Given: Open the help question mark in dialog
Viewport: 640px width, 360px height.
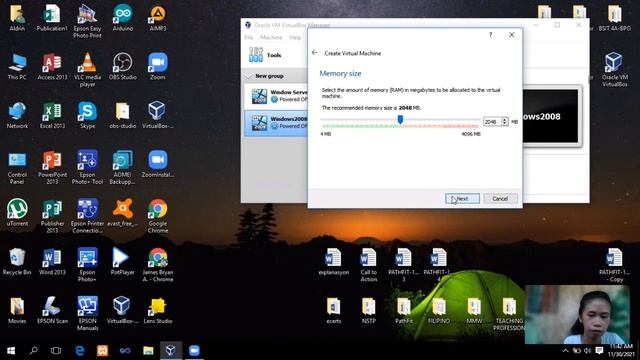Looking at the screenshot, I should [x=491, y=35].
